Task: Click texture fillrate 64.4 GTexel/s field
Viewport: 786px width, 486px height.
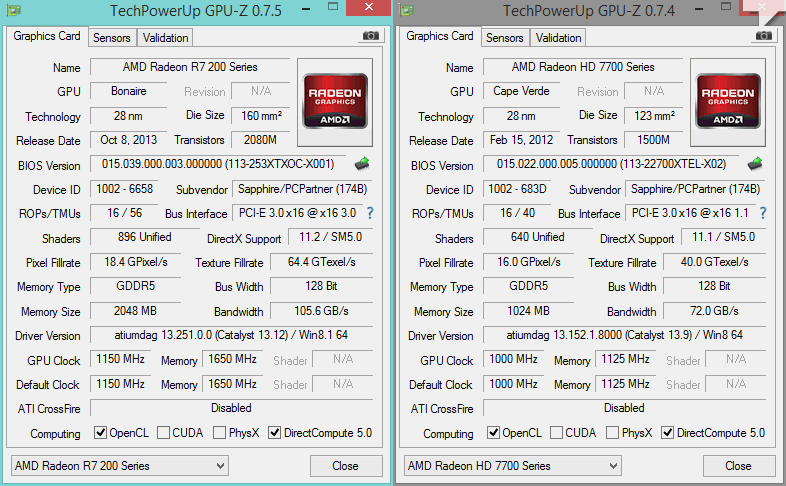Action: (x=322, y=262)
